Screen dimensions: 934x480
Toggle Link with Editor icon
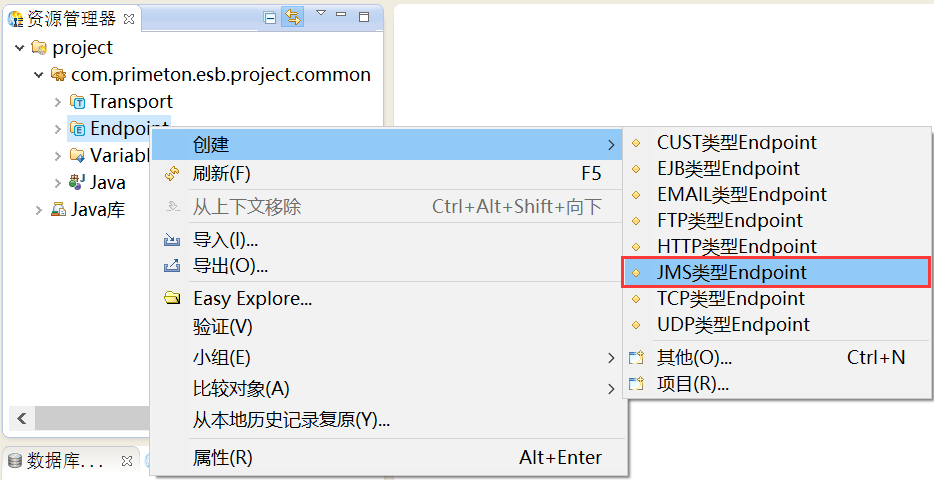point(292,17)
